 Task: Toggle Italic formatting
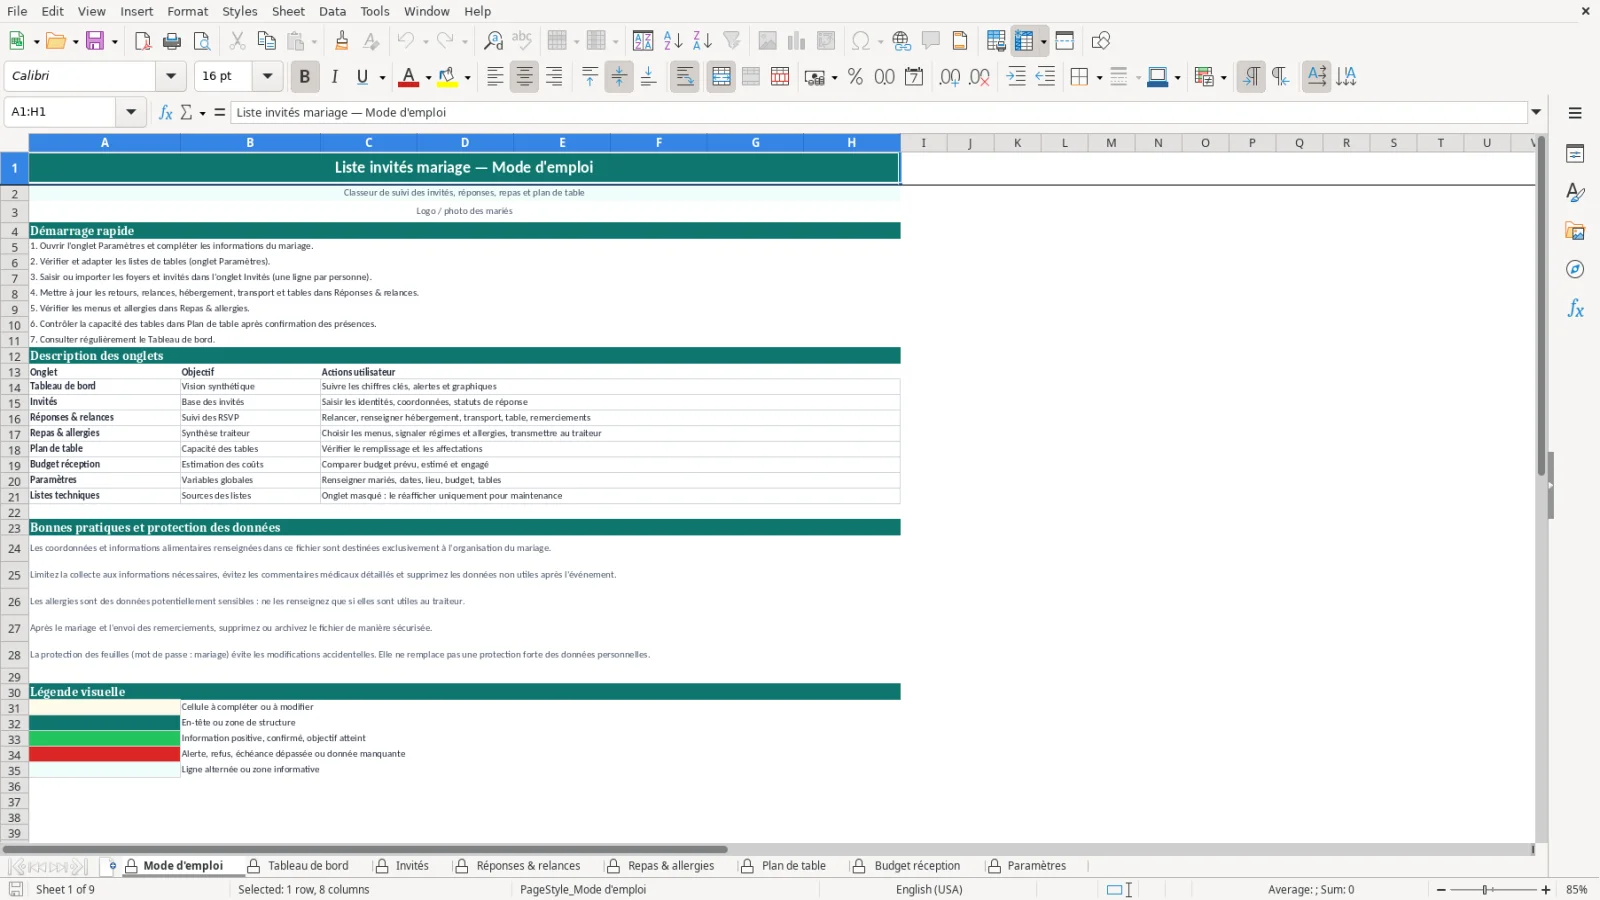click(x=334, y=76)
